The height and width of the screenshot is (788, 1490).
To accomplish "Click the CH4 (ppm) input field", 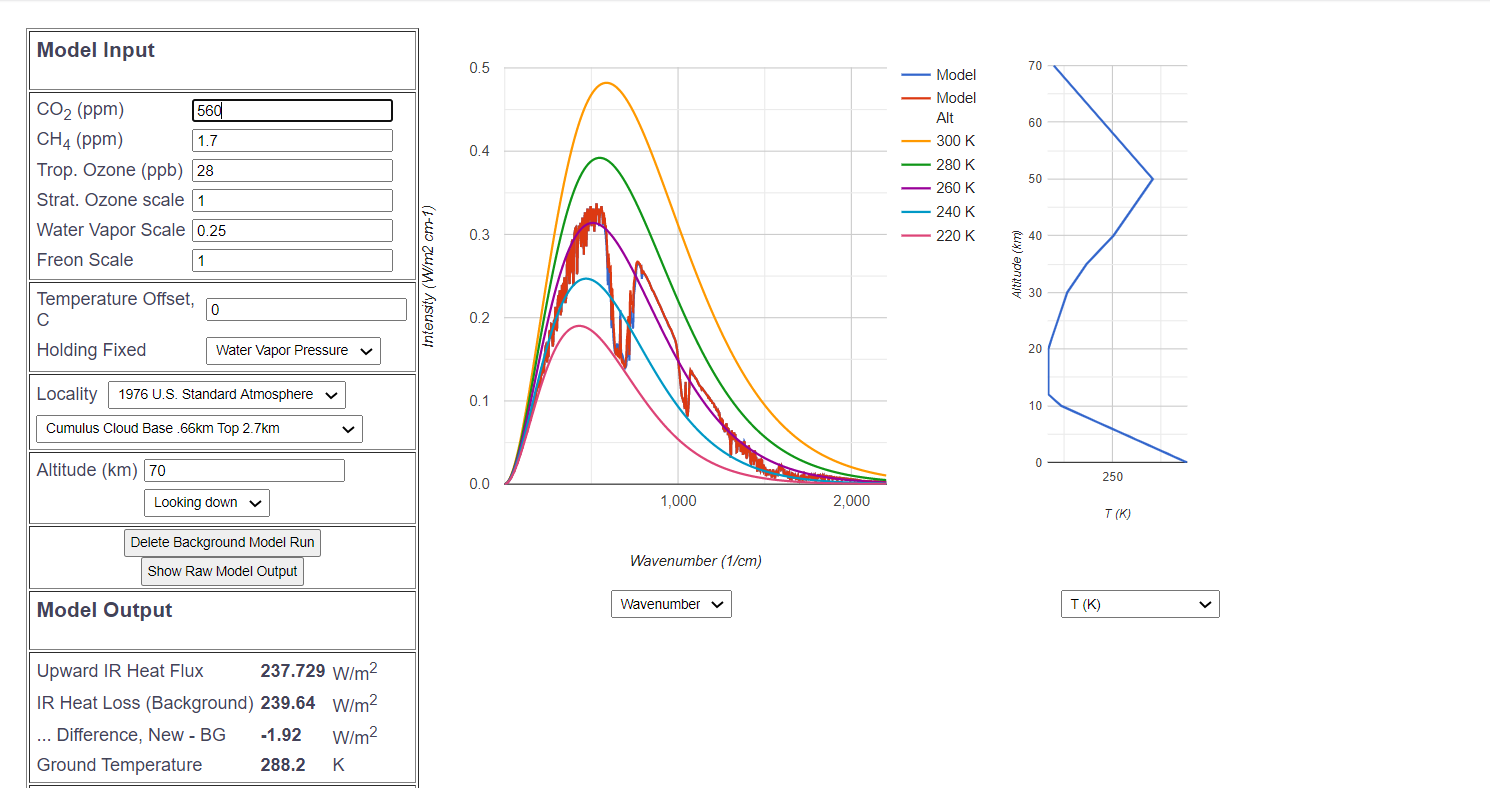I will (292, 141).
